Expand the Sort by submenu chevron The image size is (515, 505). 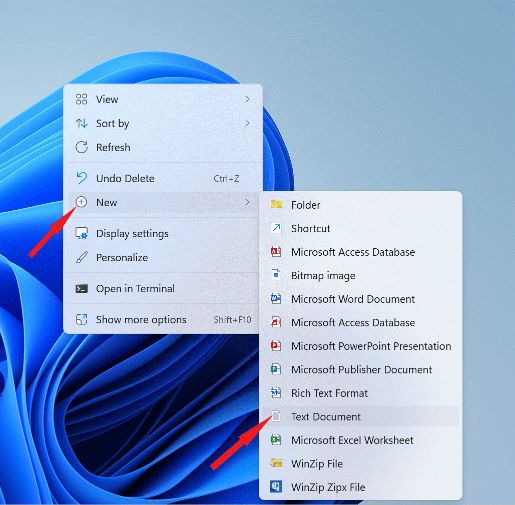[247, 123]
